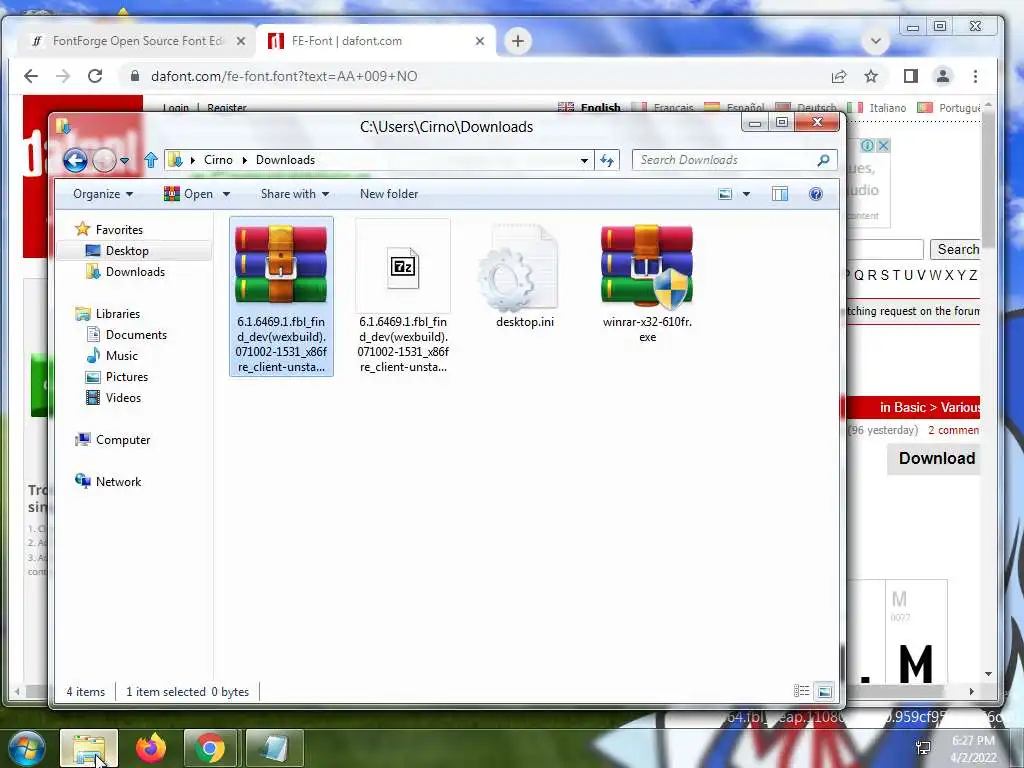The width and height of the screenshot is (1024, 768).
Task: Select Libraries in navigation pane
Action: [x=118, y=313]
